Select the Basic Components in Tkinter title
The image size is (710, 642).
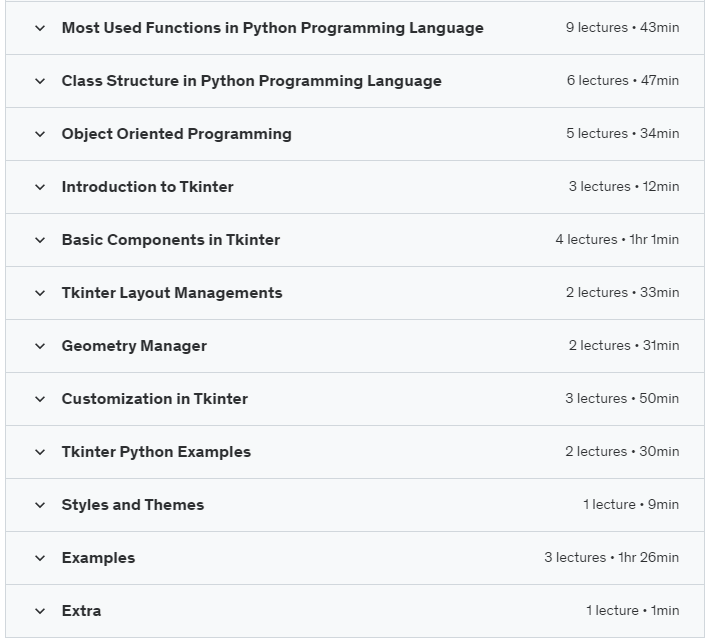[171, 240]
